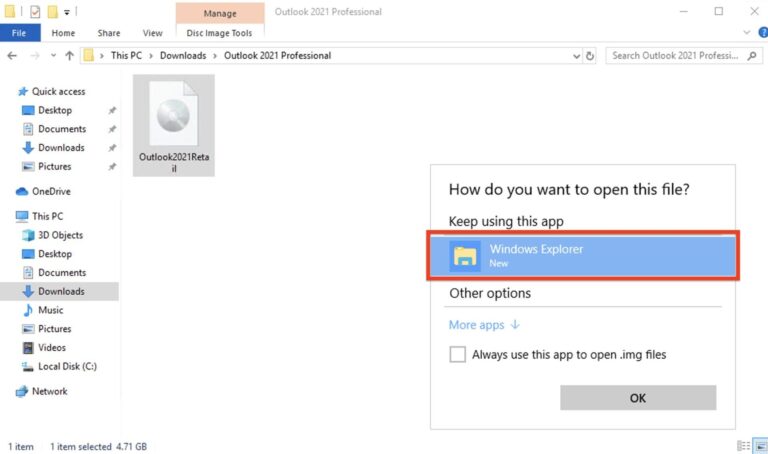768x454 pixels.
Task: Select the Disc Image Tools tab
Action: point(219,33)
